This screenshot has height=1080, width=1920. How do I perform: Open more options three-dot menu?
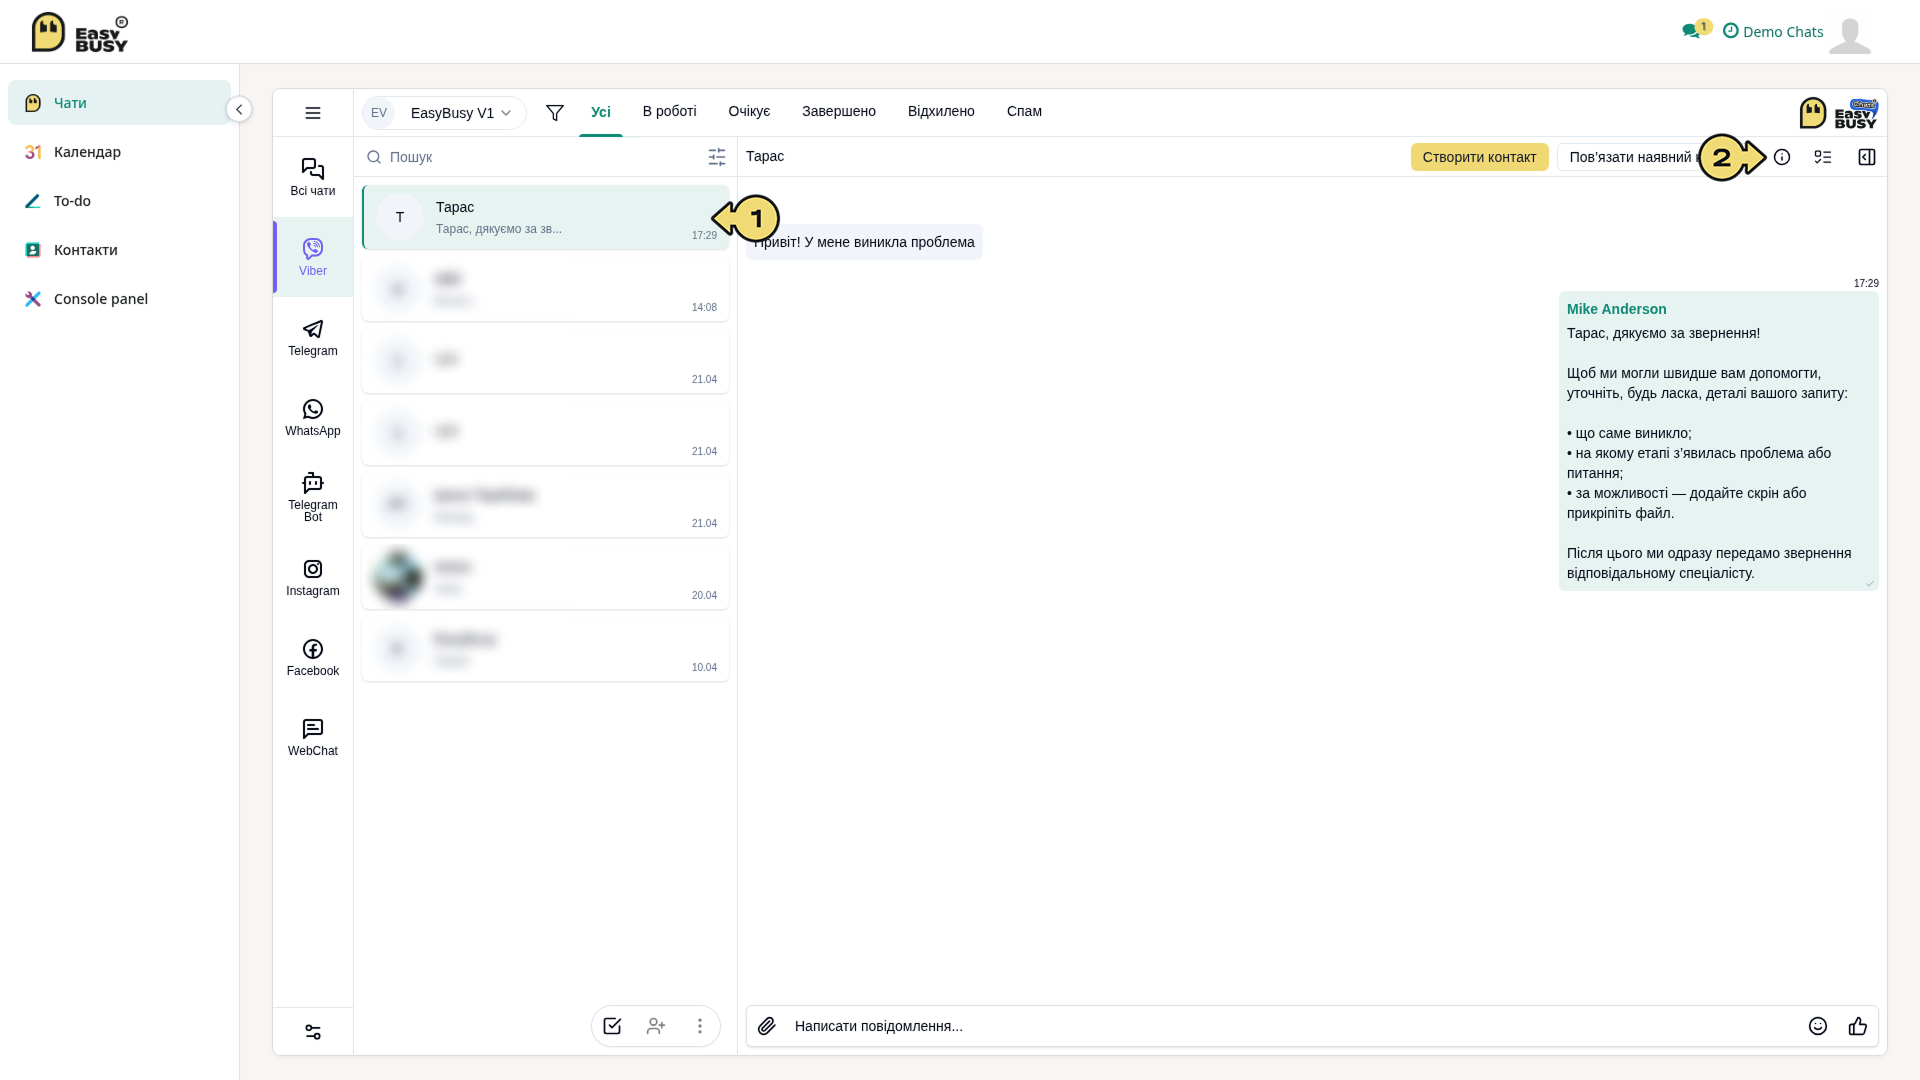(700, 1026)
